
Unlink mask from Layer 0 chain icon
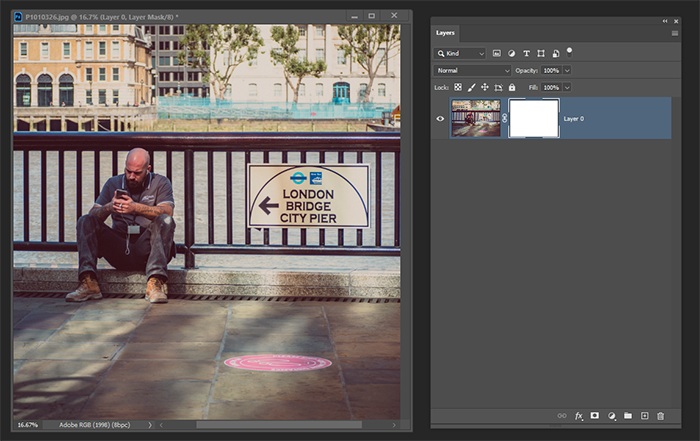[x=504, y=118]
